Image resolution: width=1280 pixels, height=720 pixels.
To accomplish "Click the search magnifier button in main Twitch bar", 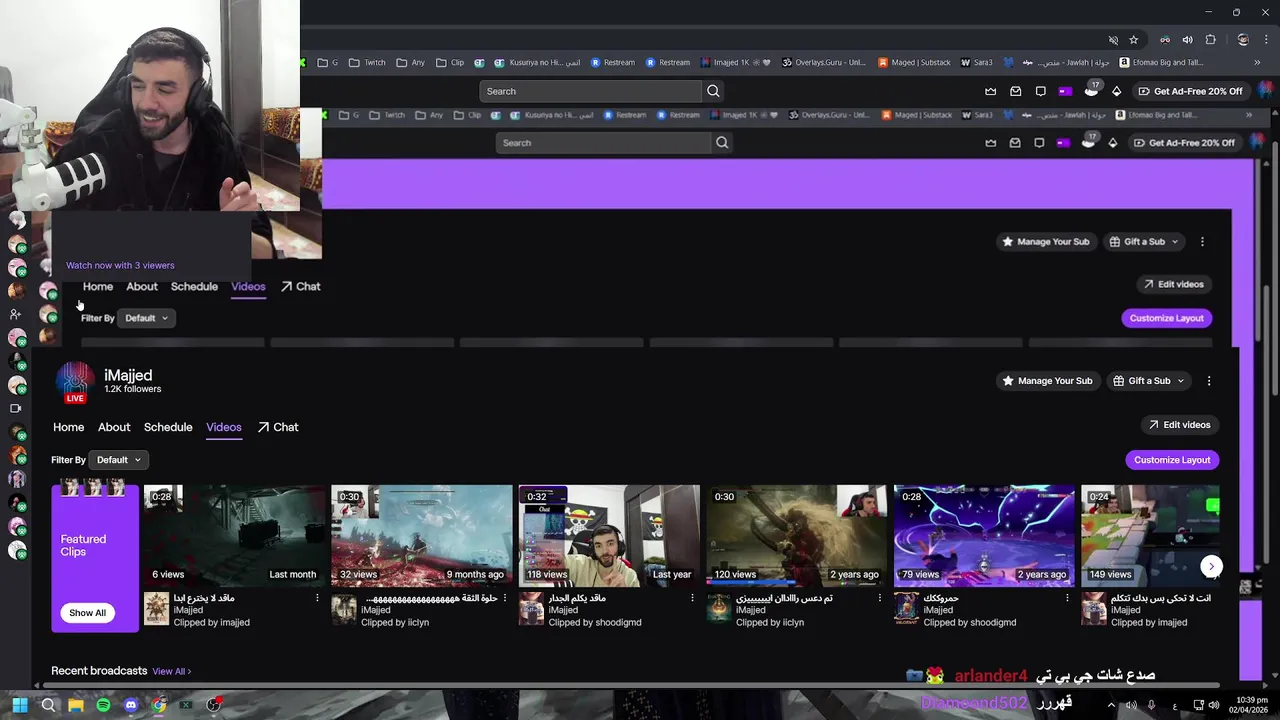I will (x=713, y=91).
